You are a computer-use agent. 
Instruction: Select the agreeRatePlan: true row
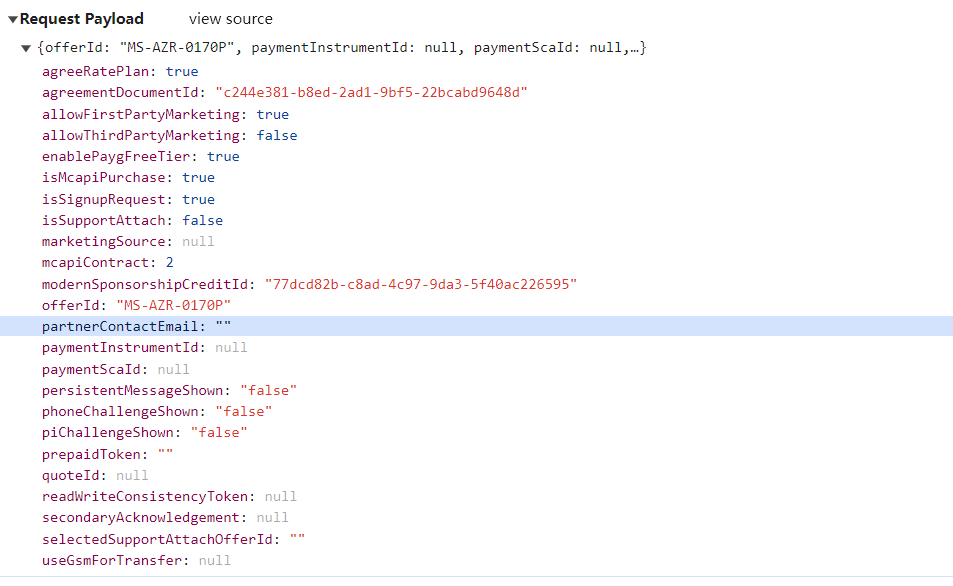click(x=120, y=71)
